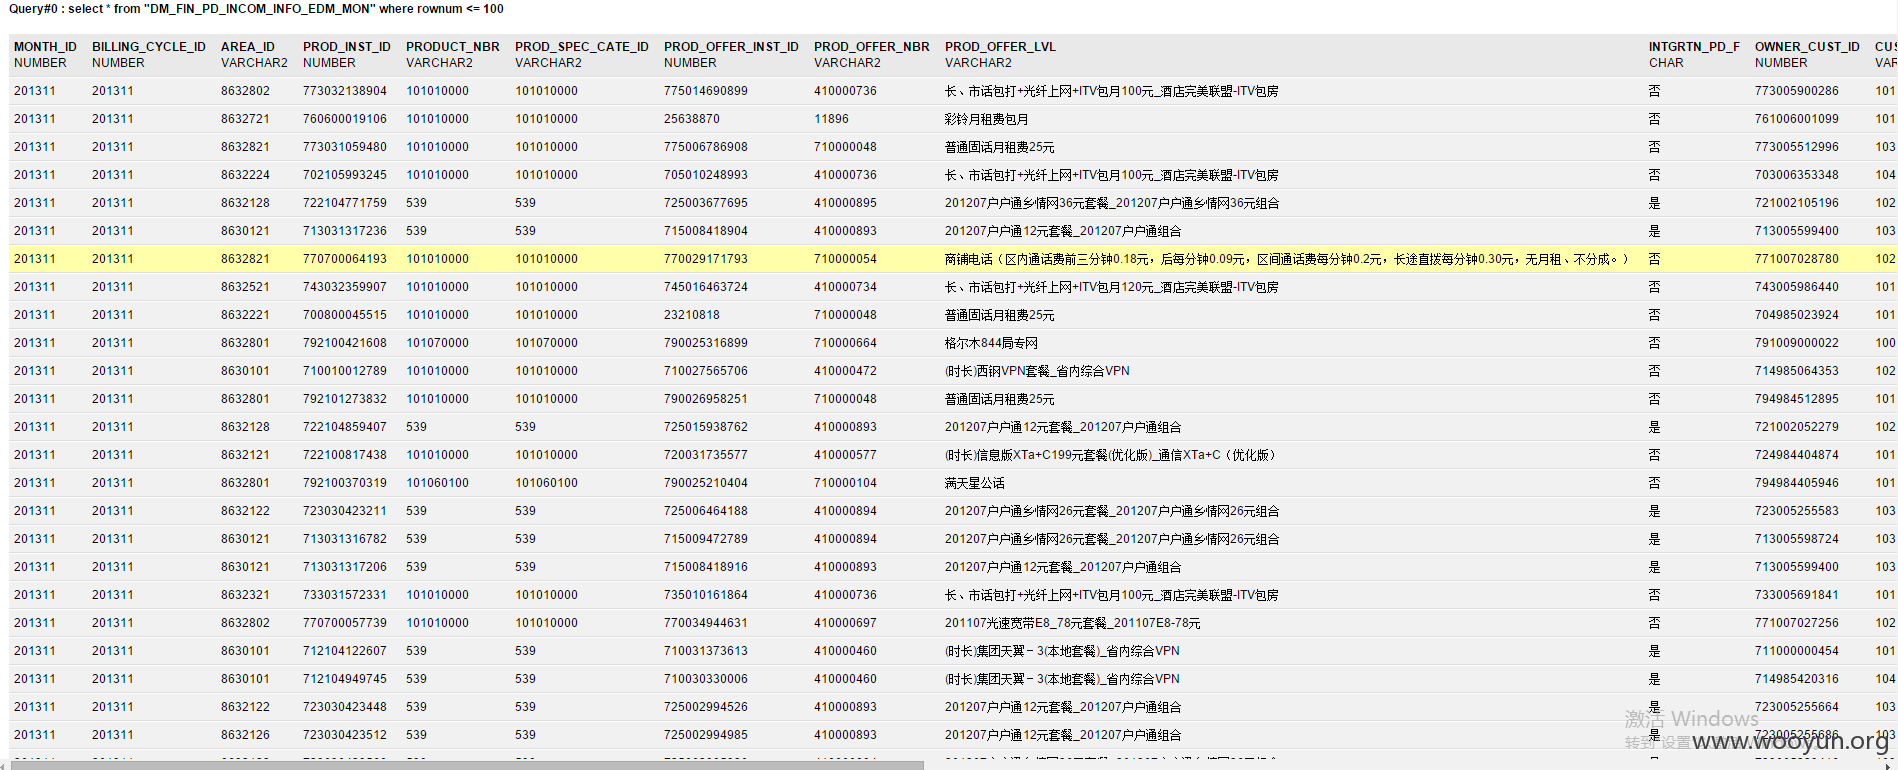Select cell with PROD_INST_ID 773032138904
1898x770 pixels.
[345, 91]
